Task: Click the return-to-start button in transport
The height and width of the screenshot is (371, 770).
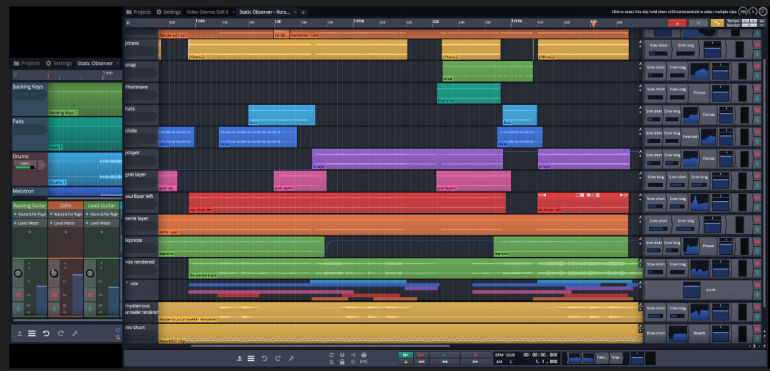Action: (421, 362)
